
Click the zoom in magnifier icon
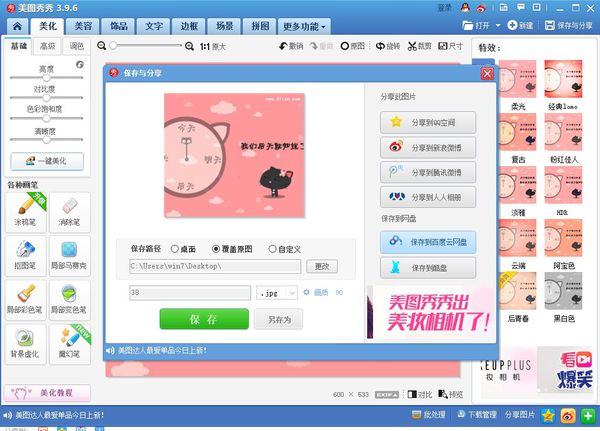pyautogui.click(x=189, y=46)
